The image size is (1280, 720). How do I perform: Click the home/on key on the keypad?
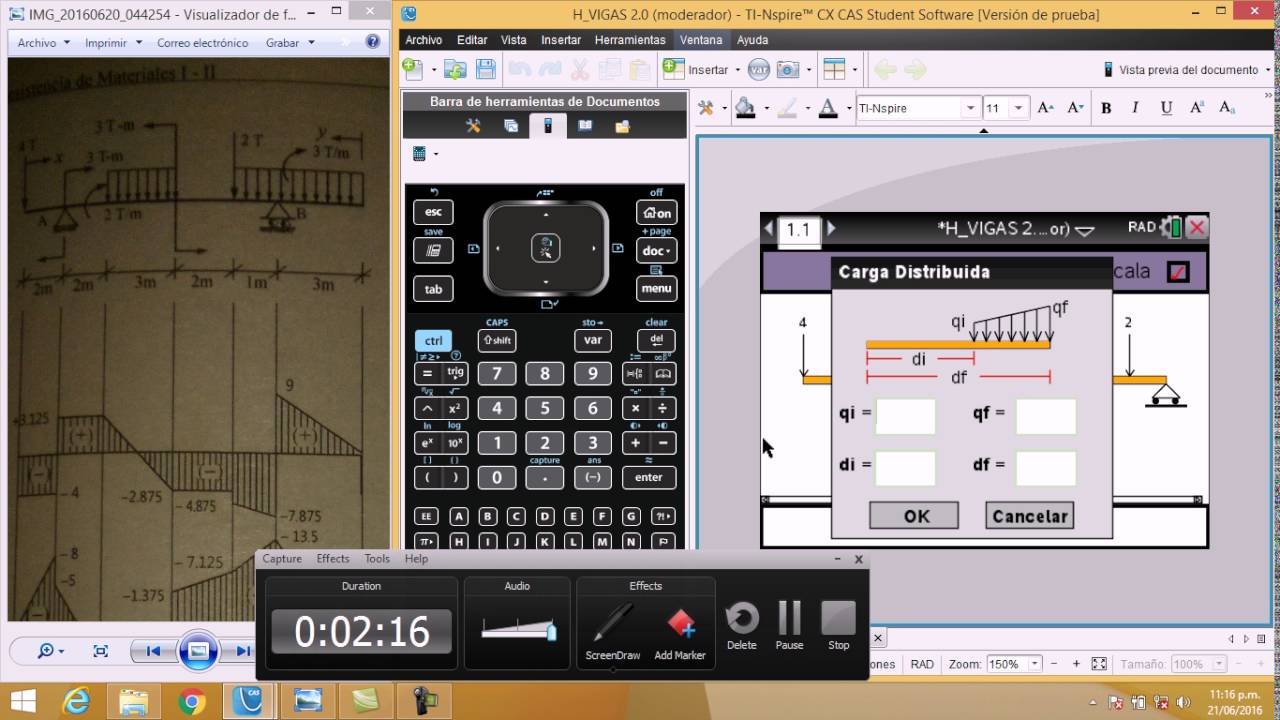[x=656, y=212]
